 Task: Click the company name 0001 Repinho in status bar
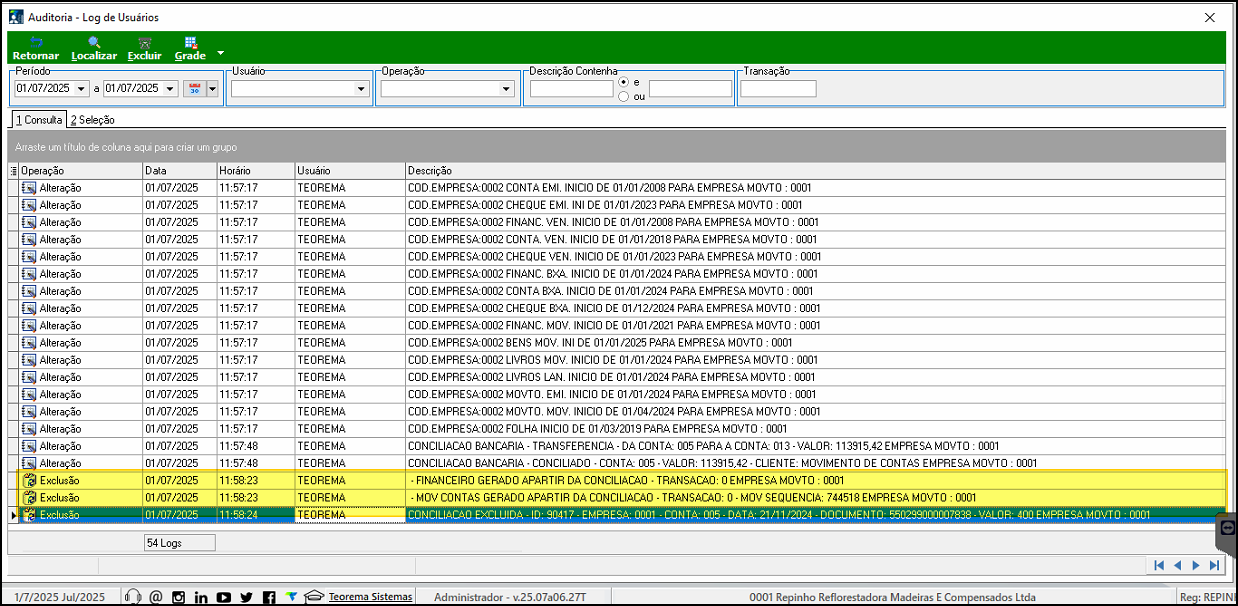(x=891, y=597)
